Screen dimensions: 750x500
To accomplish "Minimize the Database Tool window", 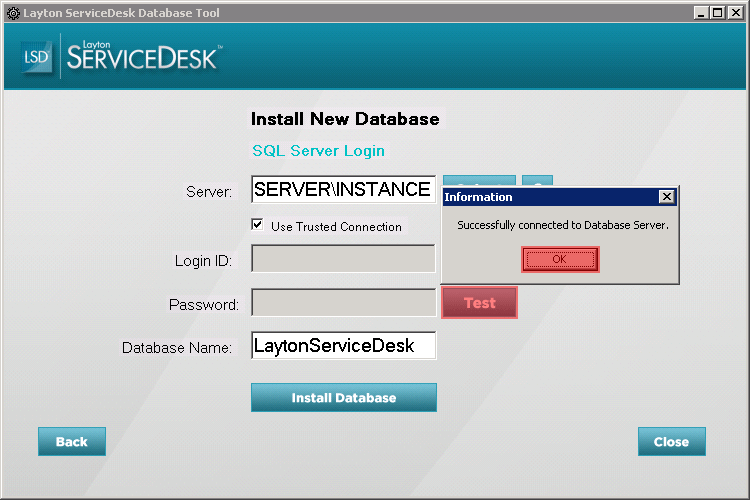I will point(701,12).
